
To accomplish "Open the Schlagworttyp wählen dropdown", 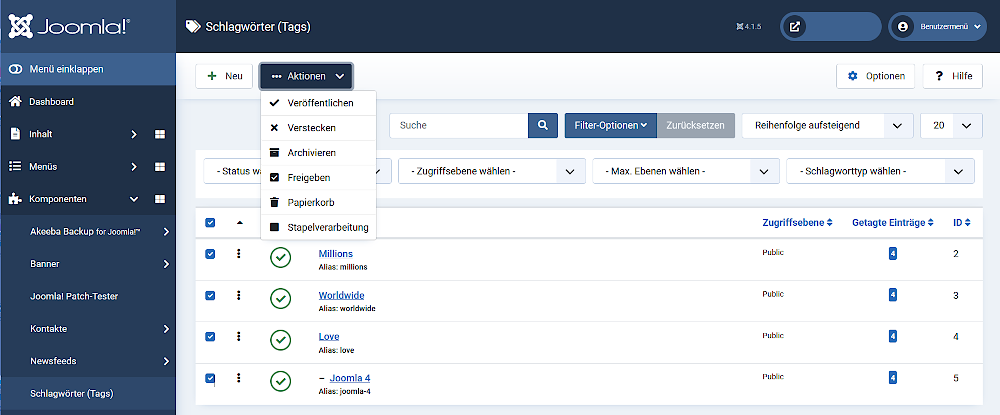I will click(x=880, y=172).
